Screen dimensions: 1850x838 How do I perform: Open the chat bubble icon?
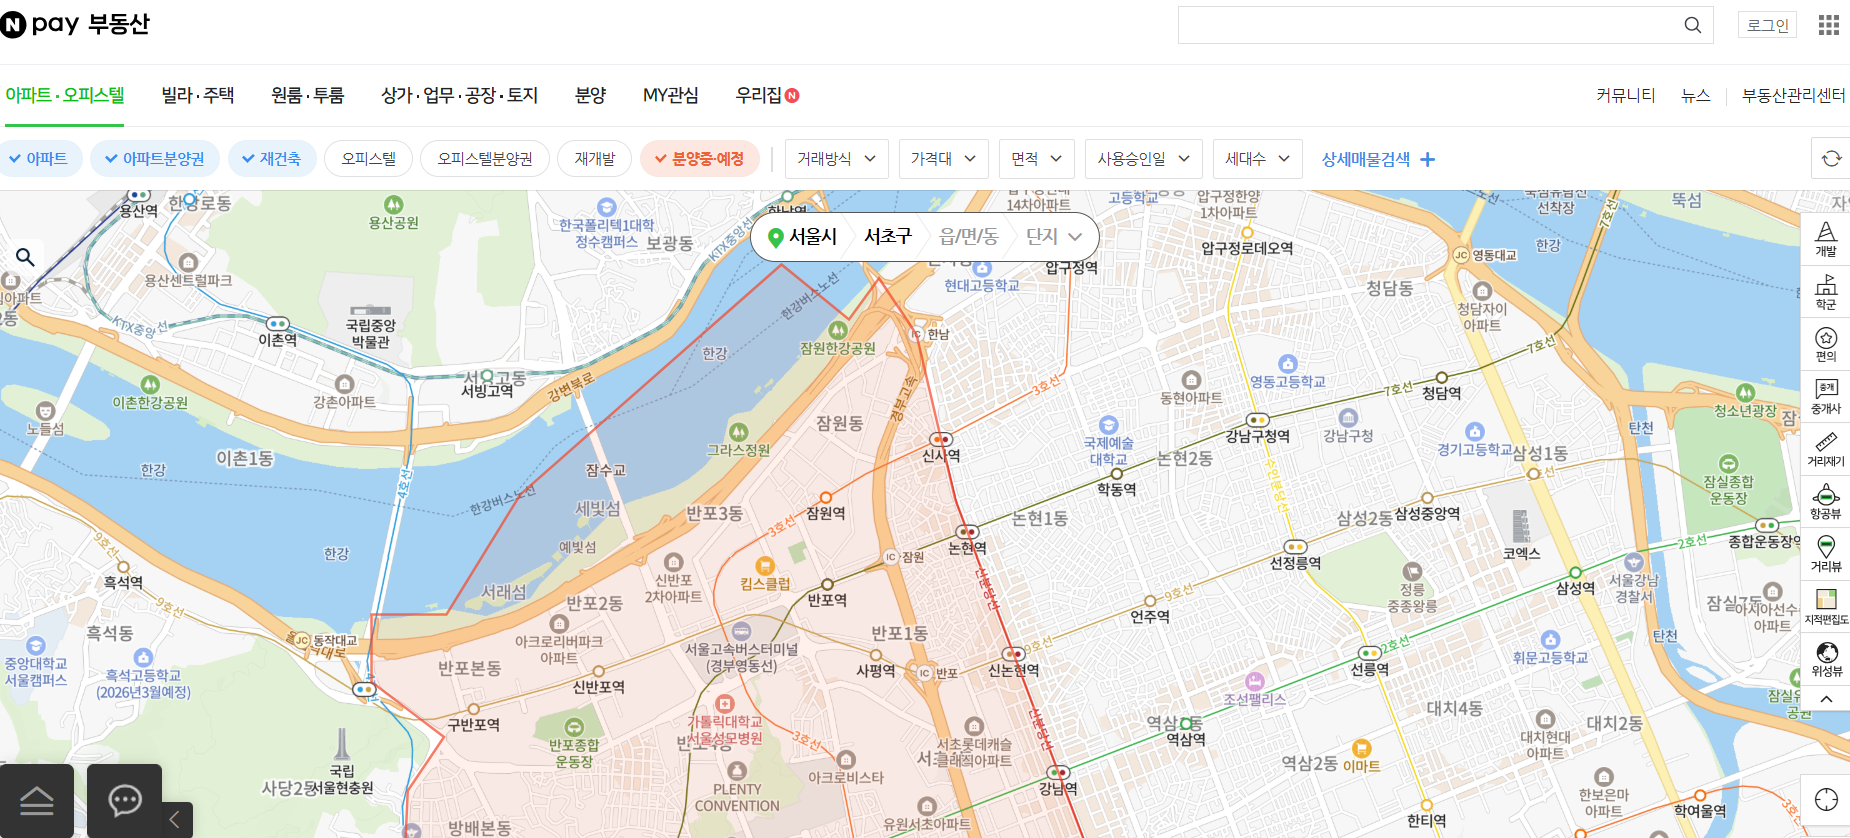pos(125,801)
